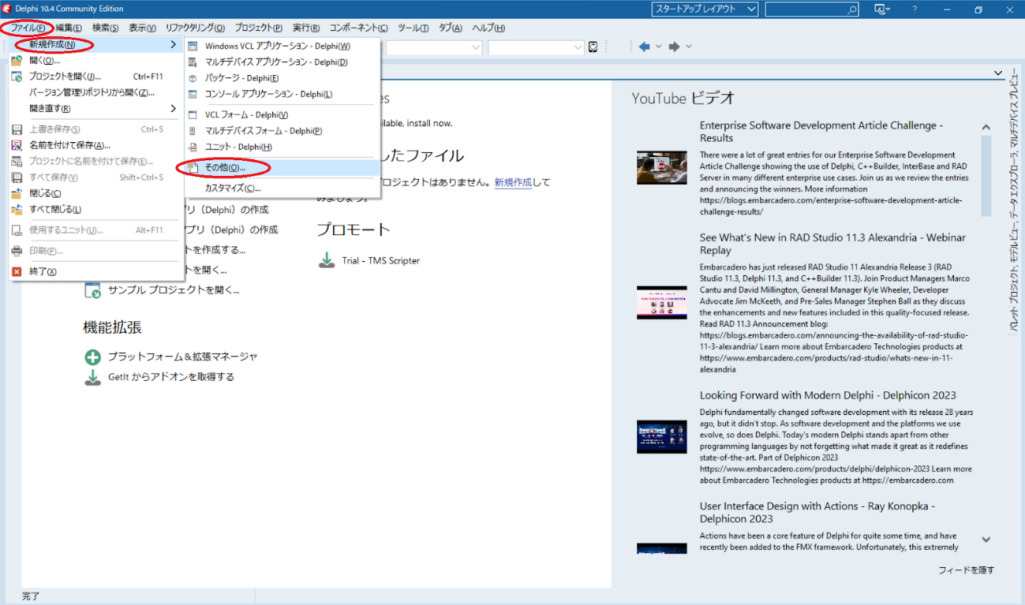Open the 実行(R) menu
This screenshot has width=1025, height=605.
point(306,28)
